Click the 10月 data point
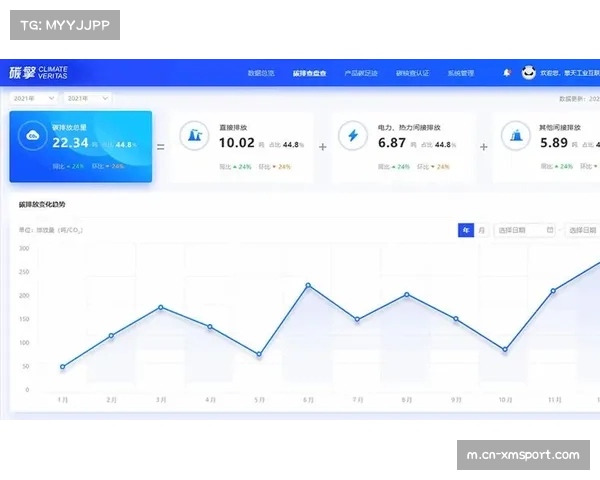600x480 pixels. (x=505, y=349)
